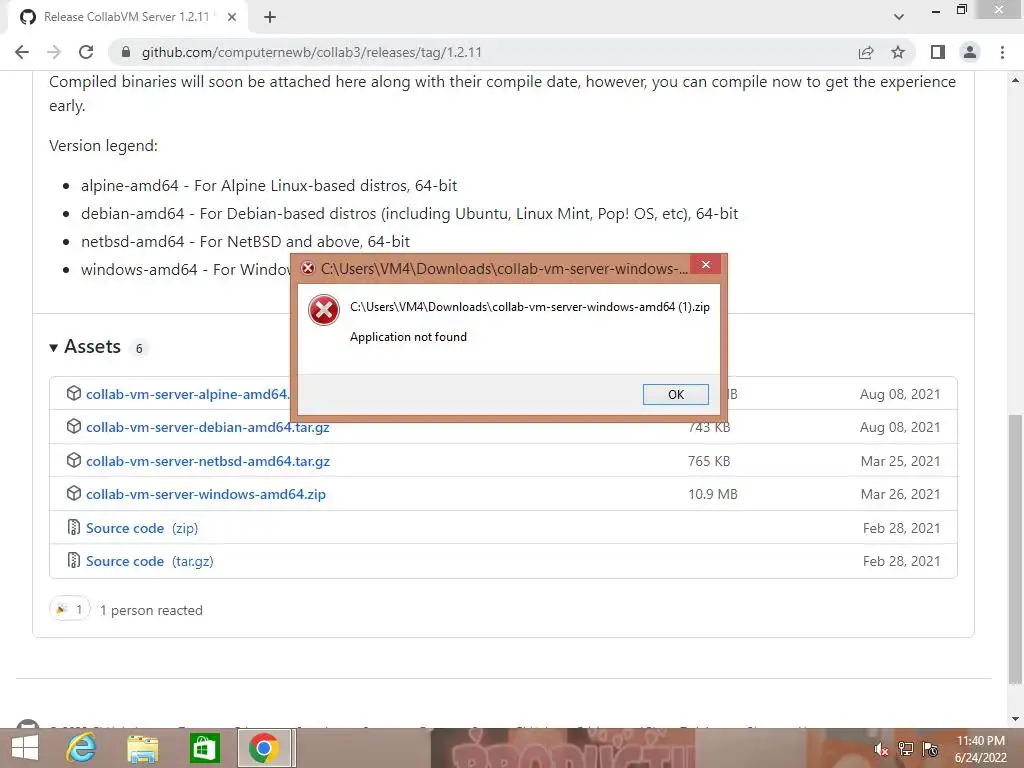This screenshot has height=768, width=1024.
Task: Download collab-vm-server-windows-amd64.zip
Action: tap(206, 494)
